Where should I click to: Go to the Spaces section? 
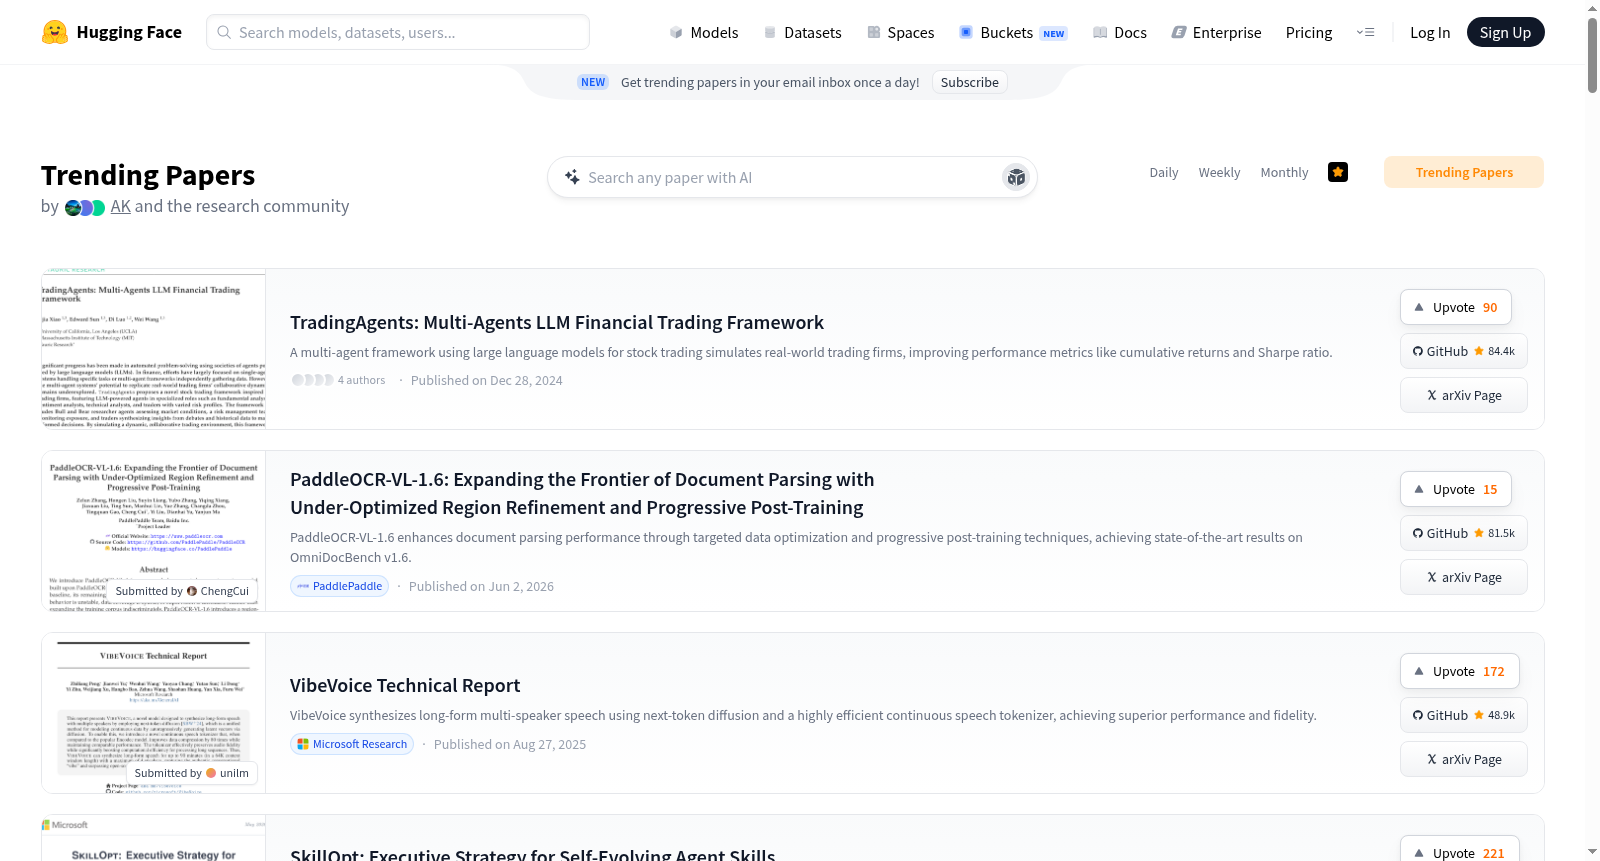coord(901,32)
